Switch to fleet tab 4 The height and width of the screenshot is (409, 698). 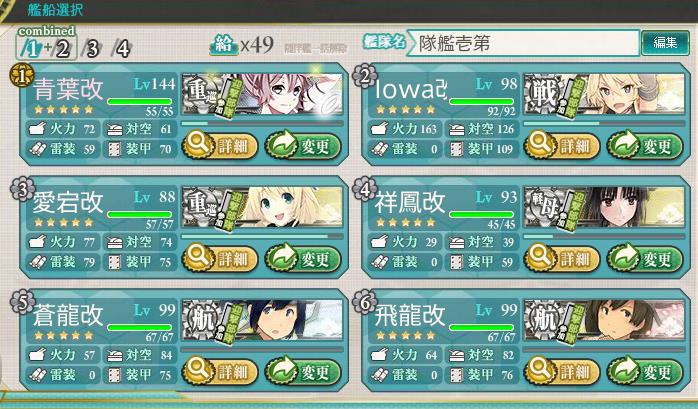click(x=122, y=49)
